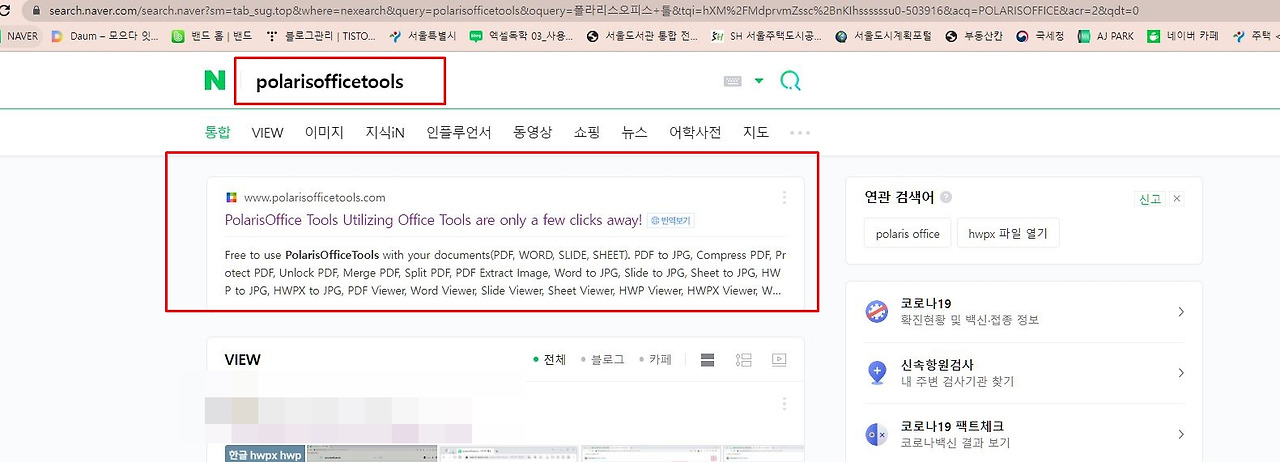
Task: Open the 서울도서관 통합 bookmark
Action: [641, 36]
